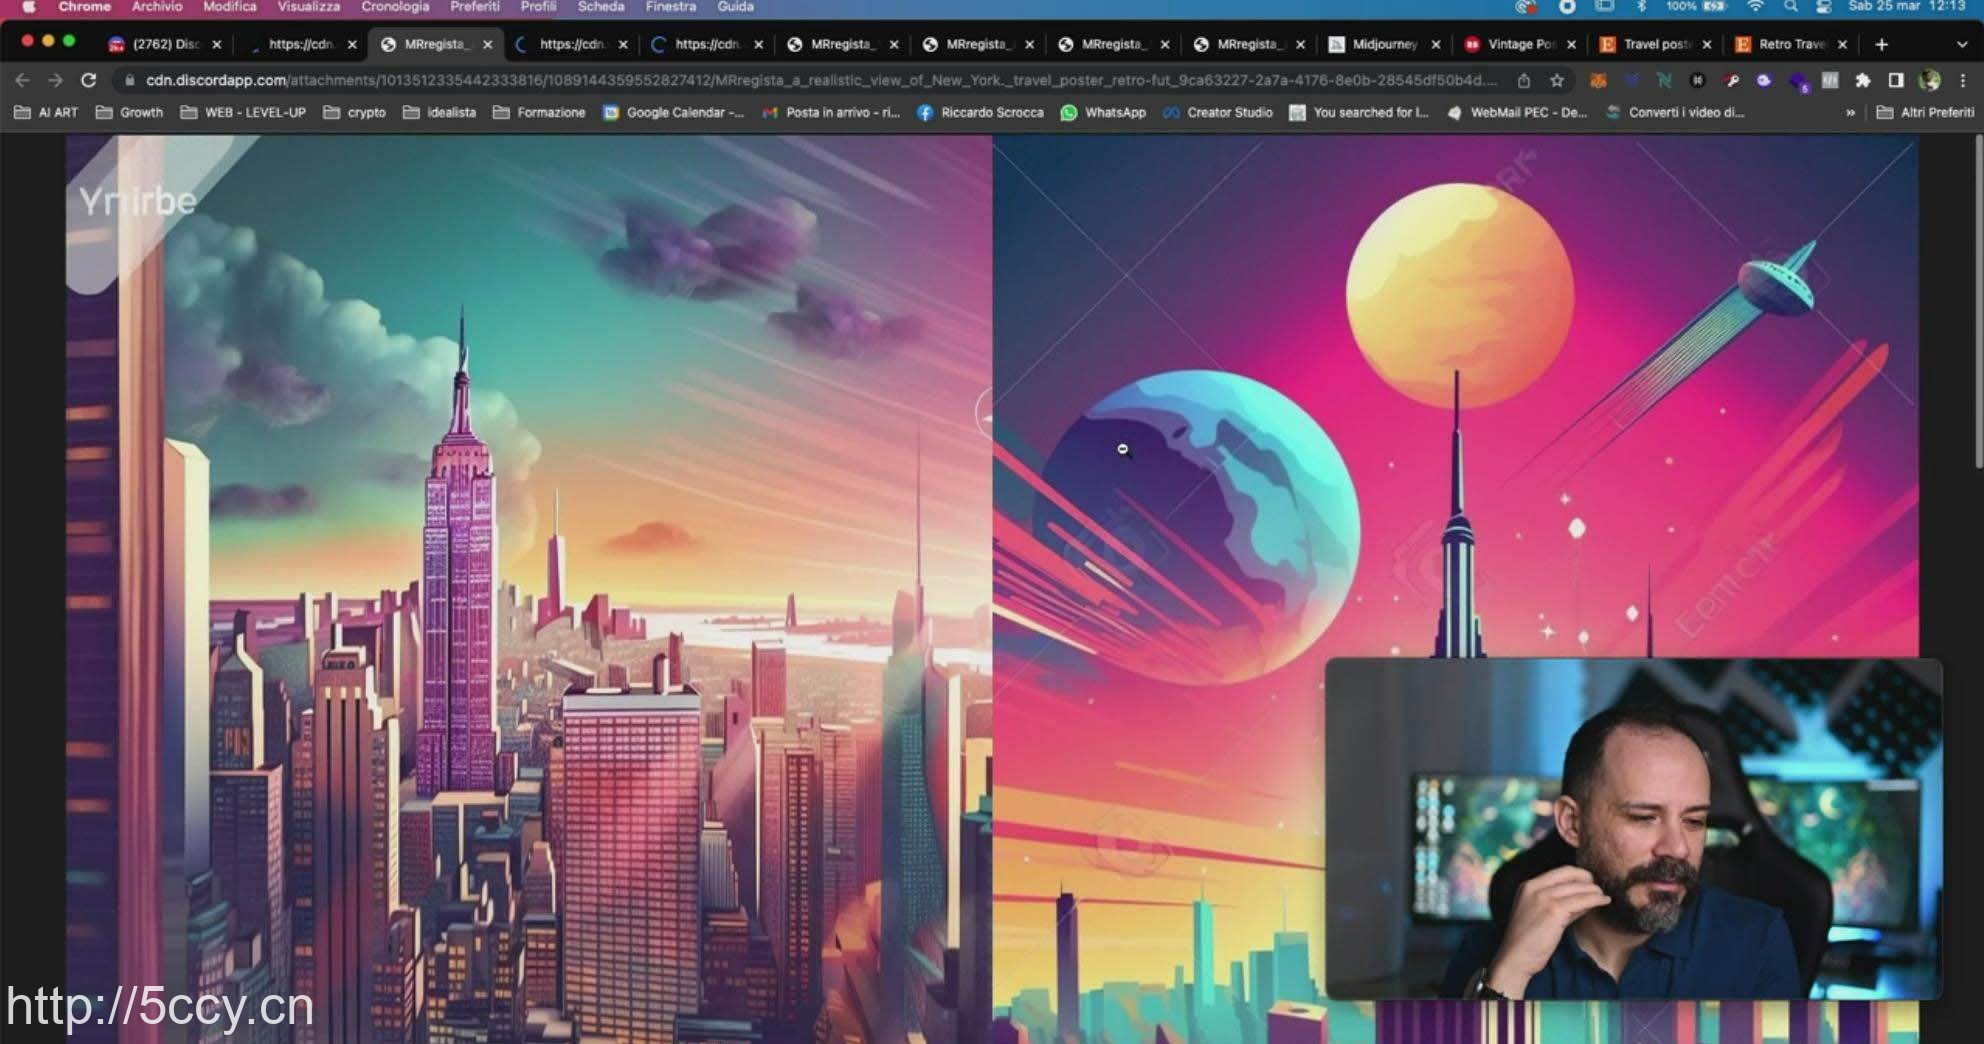1984x1044 pixels.
Task: Switch to the Vintage Pos tab
Action: point(1520,44)
